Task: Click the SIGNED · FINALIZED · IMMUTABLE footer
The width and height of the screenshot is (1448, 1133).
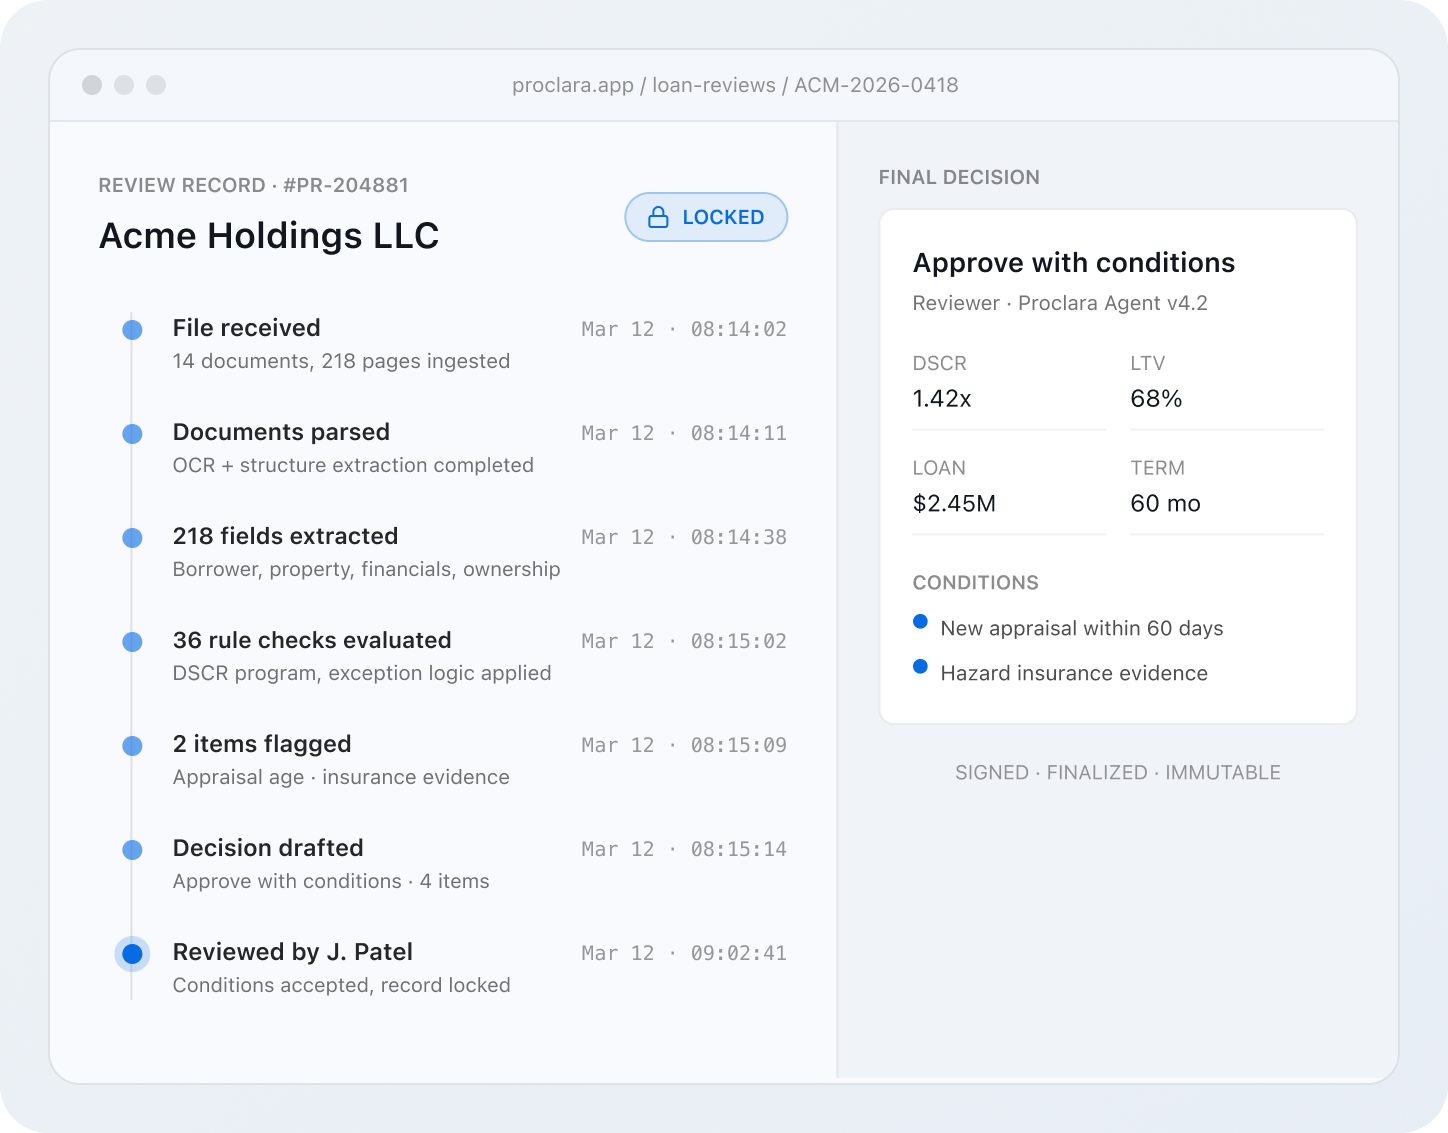Action: 1118,772
